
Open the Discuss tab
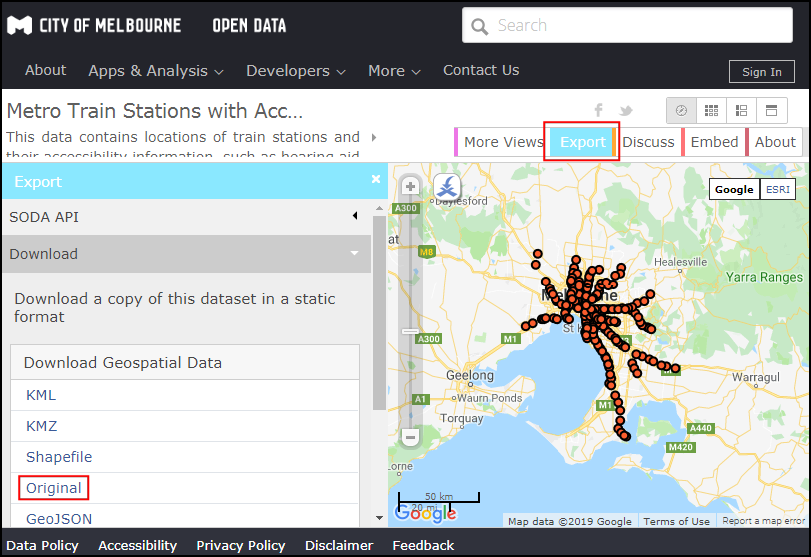(648, 142)
